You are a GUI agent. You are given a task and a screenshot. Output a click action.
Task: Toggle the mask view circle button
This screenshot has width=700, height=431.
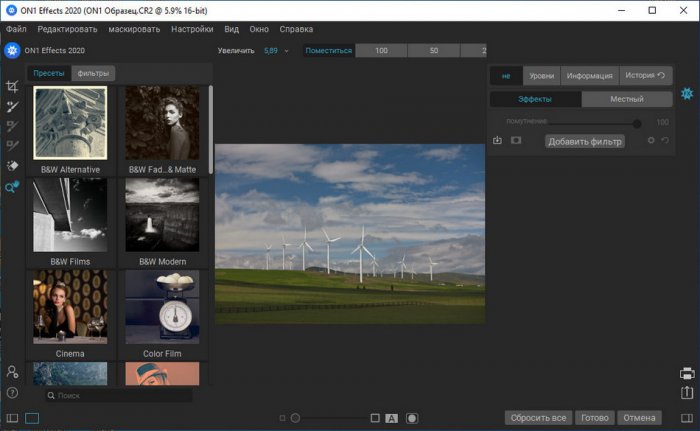412,418
